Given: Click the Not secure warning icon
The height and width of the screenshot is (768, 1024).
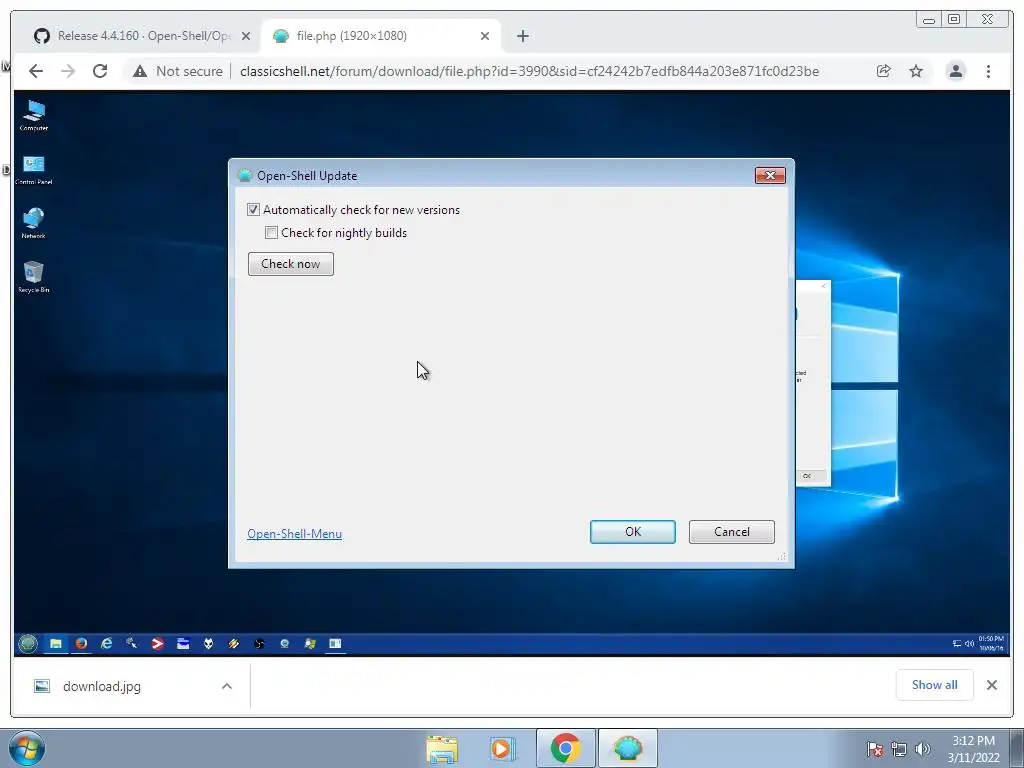Looking at the screenshot, I should click(x=140, y=71).
